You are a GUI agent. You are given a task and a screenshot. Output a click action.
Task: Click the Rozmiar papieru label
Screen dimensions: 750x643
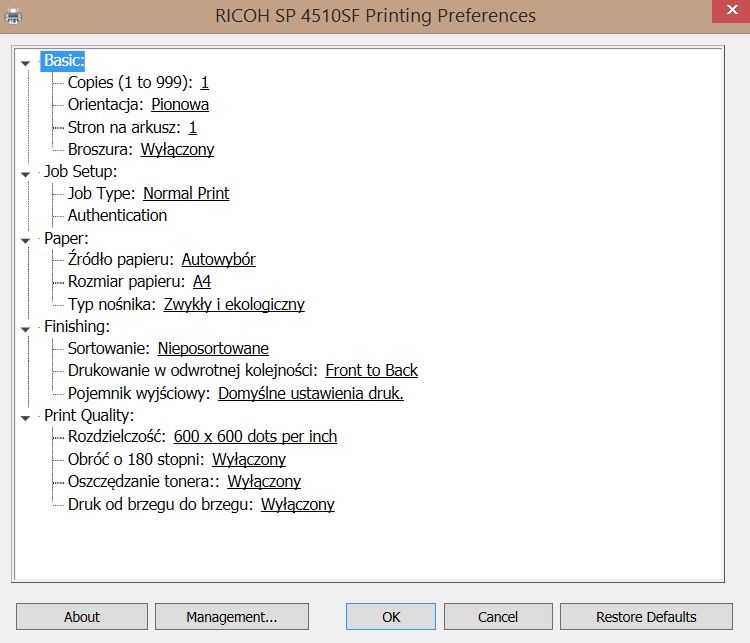pos(126,281)
